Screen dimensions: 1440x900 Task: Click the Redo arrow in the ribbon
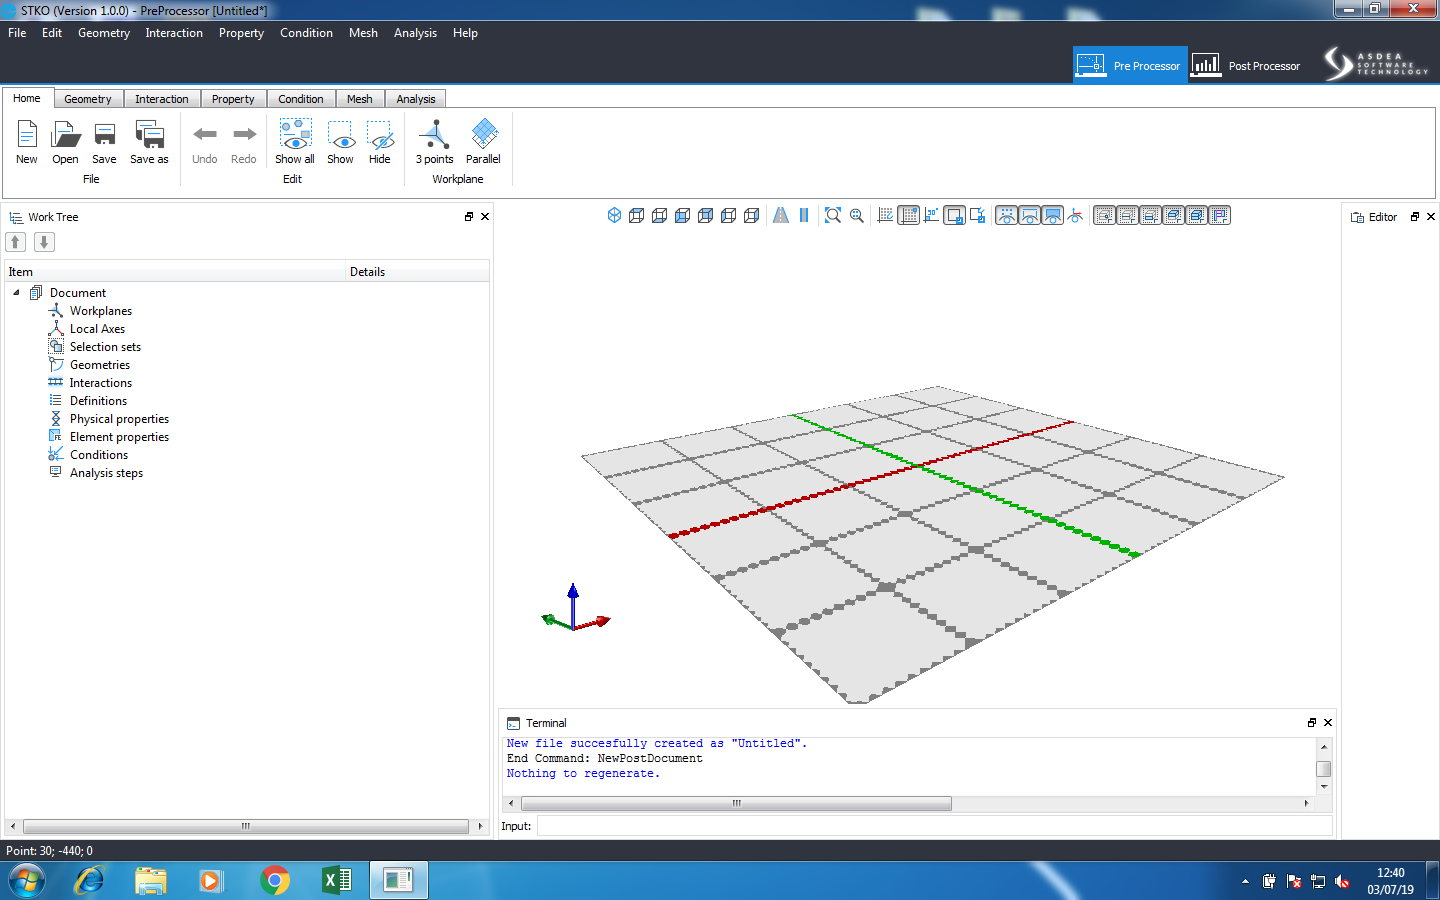click(x=244, y=134)
